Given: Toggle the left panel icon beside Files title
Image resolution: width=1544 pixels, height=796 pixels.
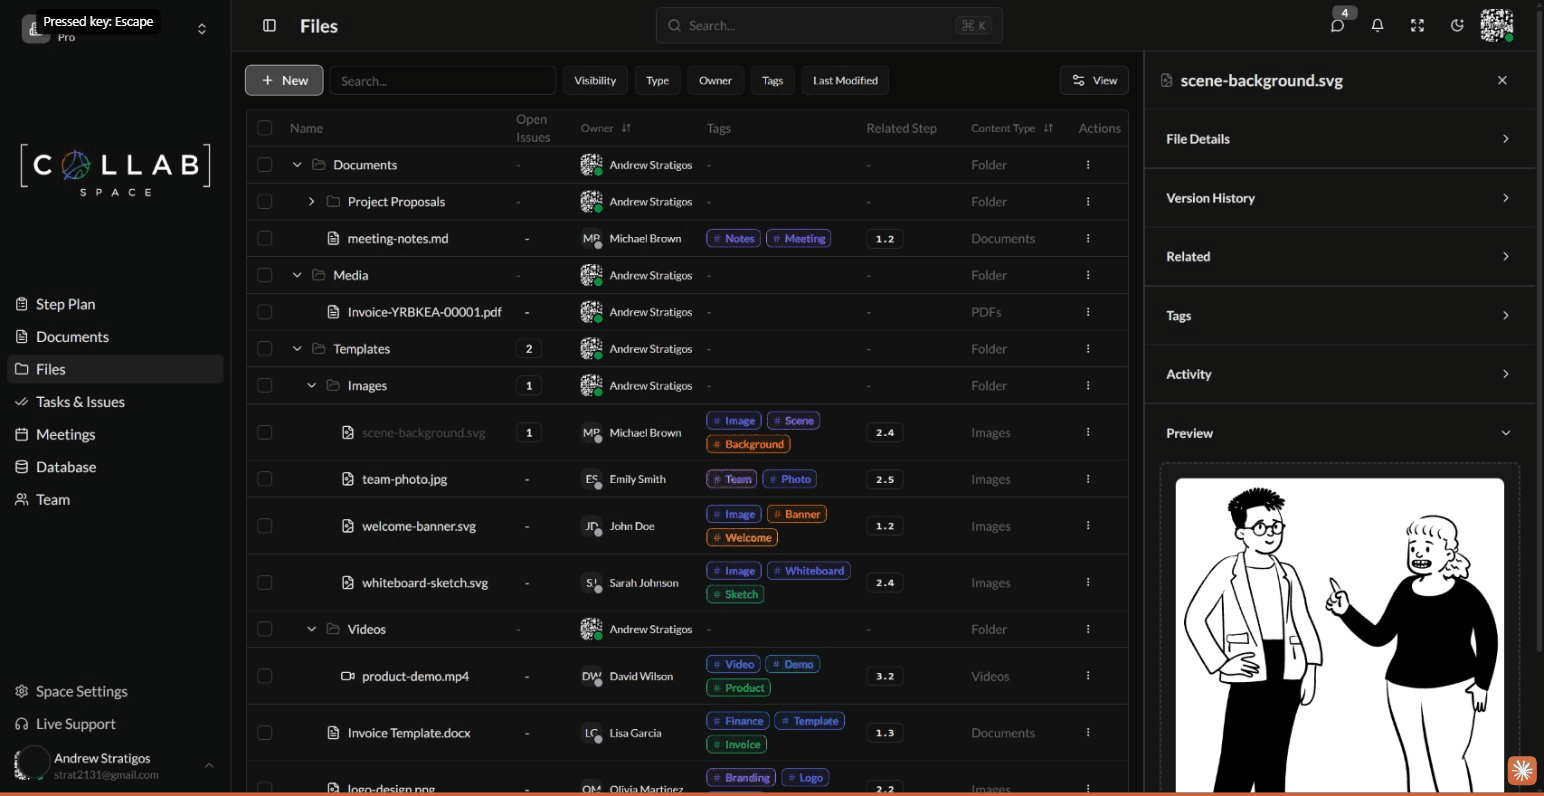Looking at the screenshot, I should (269, 25).
